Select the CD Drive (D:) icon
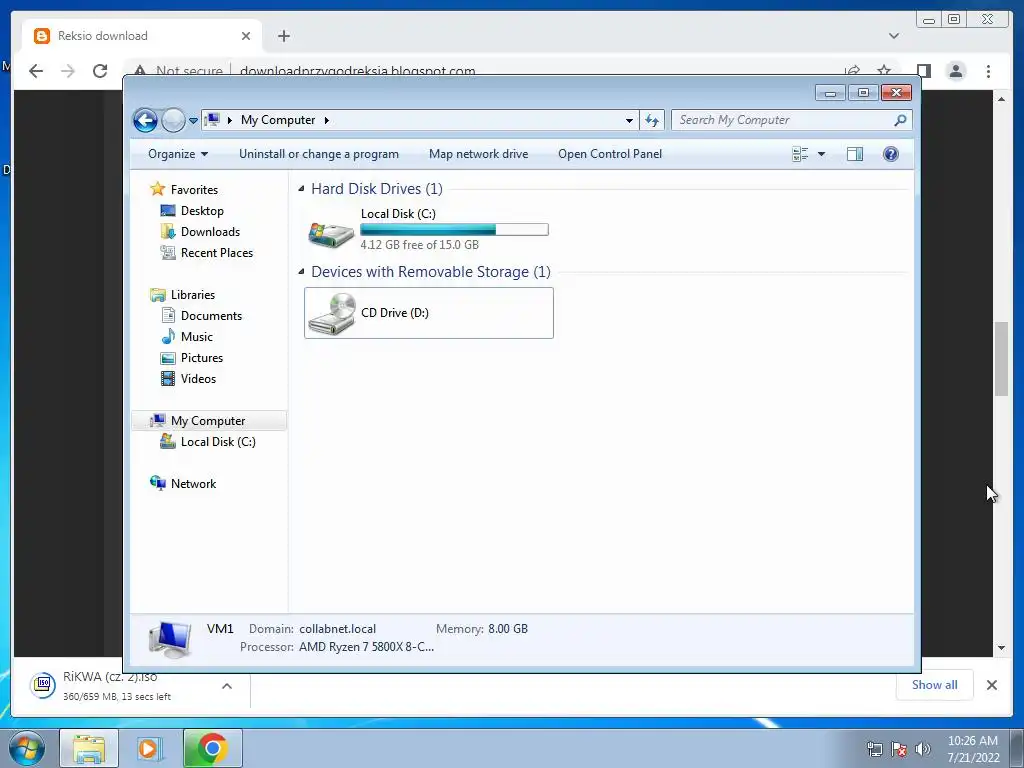The width and height of the screenshot is (1024, 768). [332, 313]
